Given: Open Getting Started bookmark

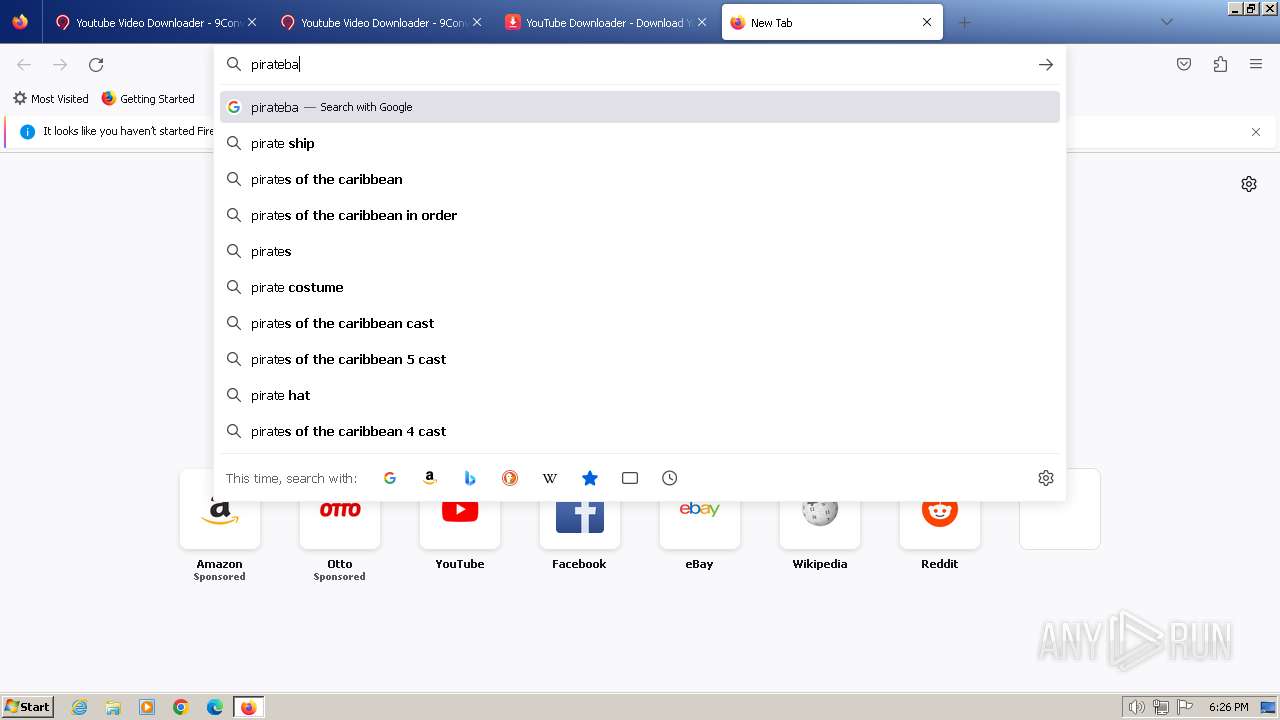Looking at the screenshot, I should click(x=148, y=99).
